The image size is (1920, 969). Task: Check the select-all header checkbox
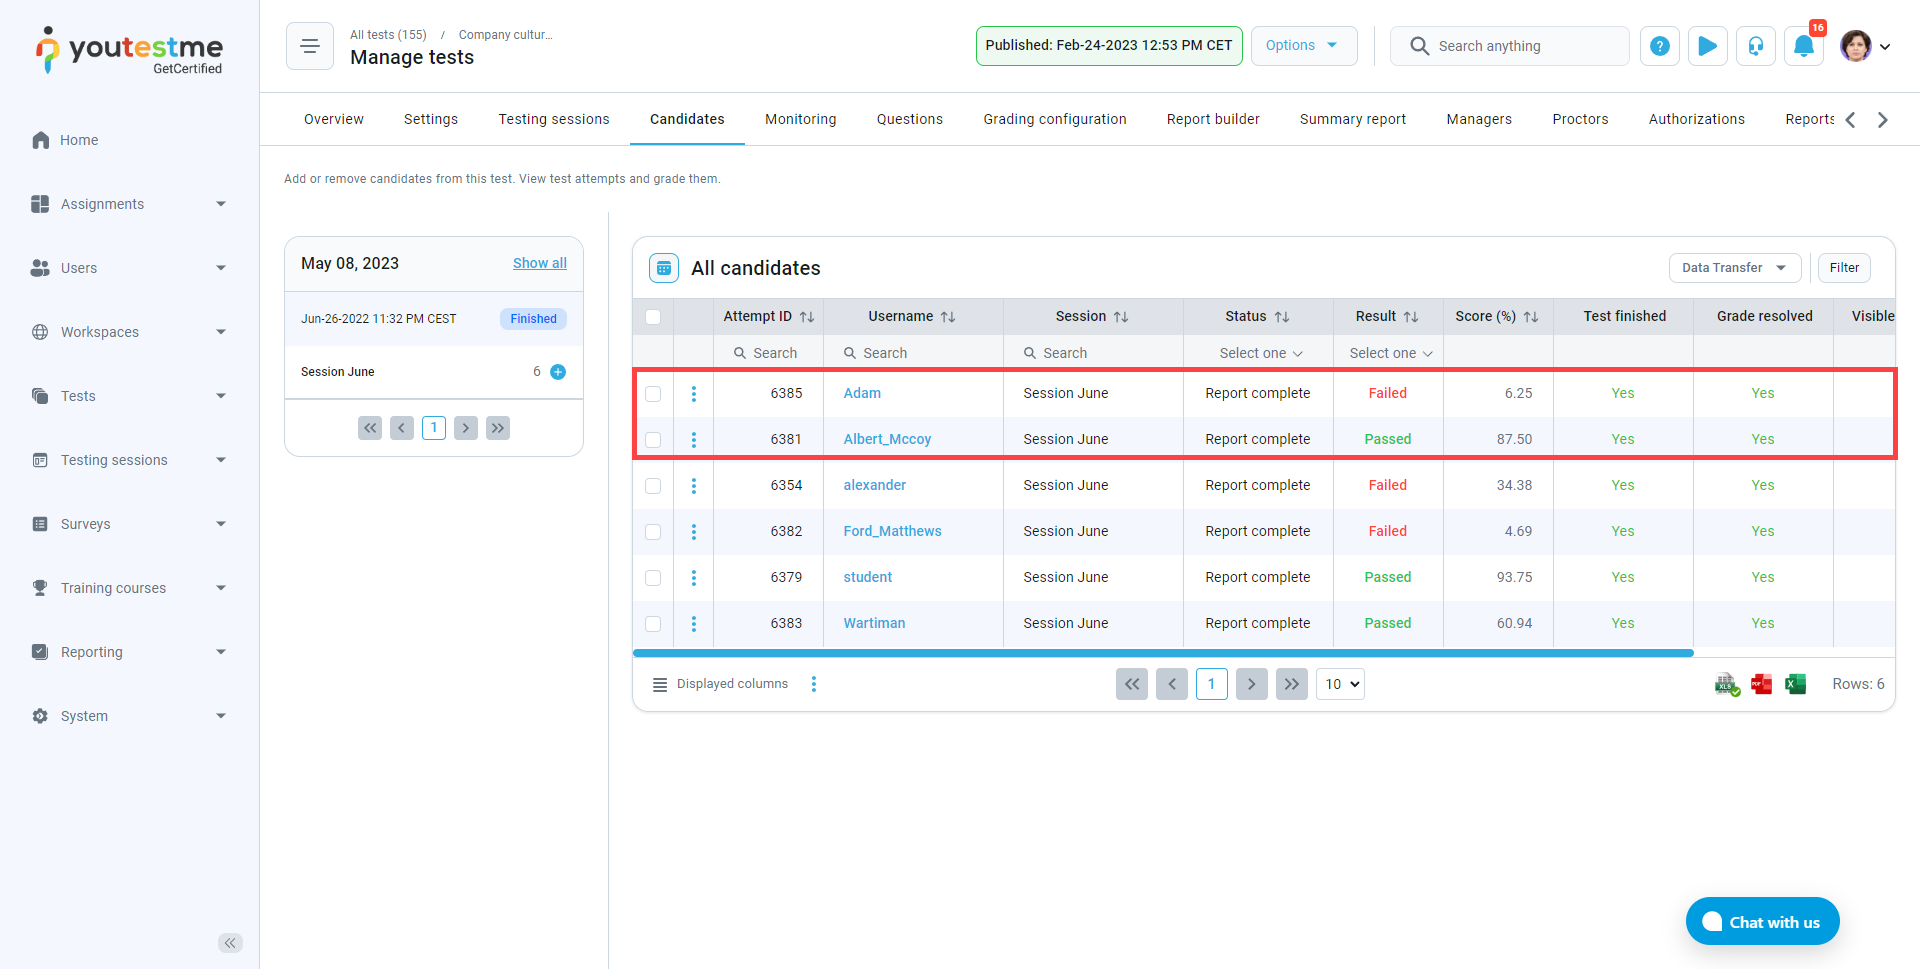(x=653, y=317)
